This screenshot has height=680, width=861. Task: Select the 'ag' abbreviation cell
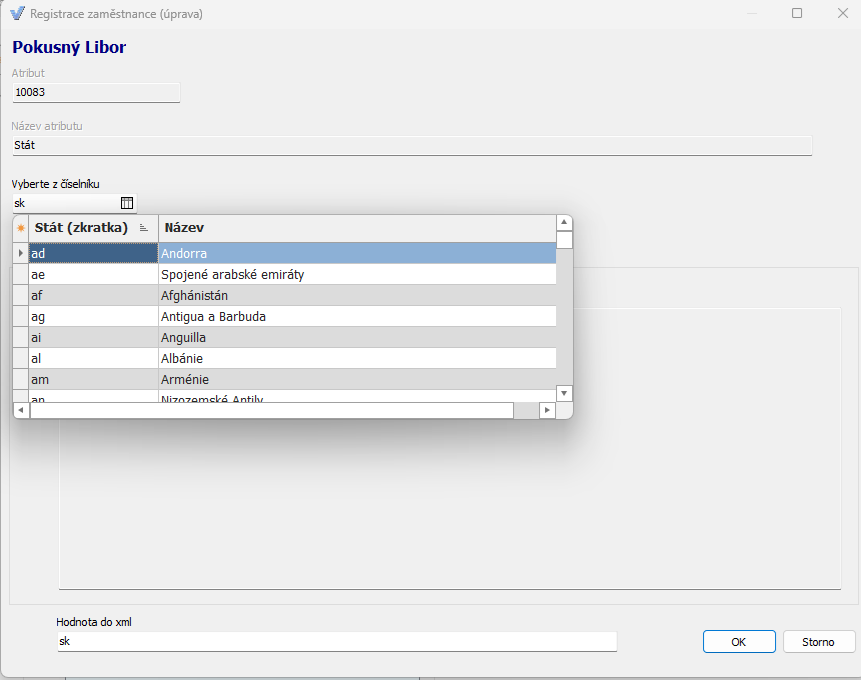92,316
